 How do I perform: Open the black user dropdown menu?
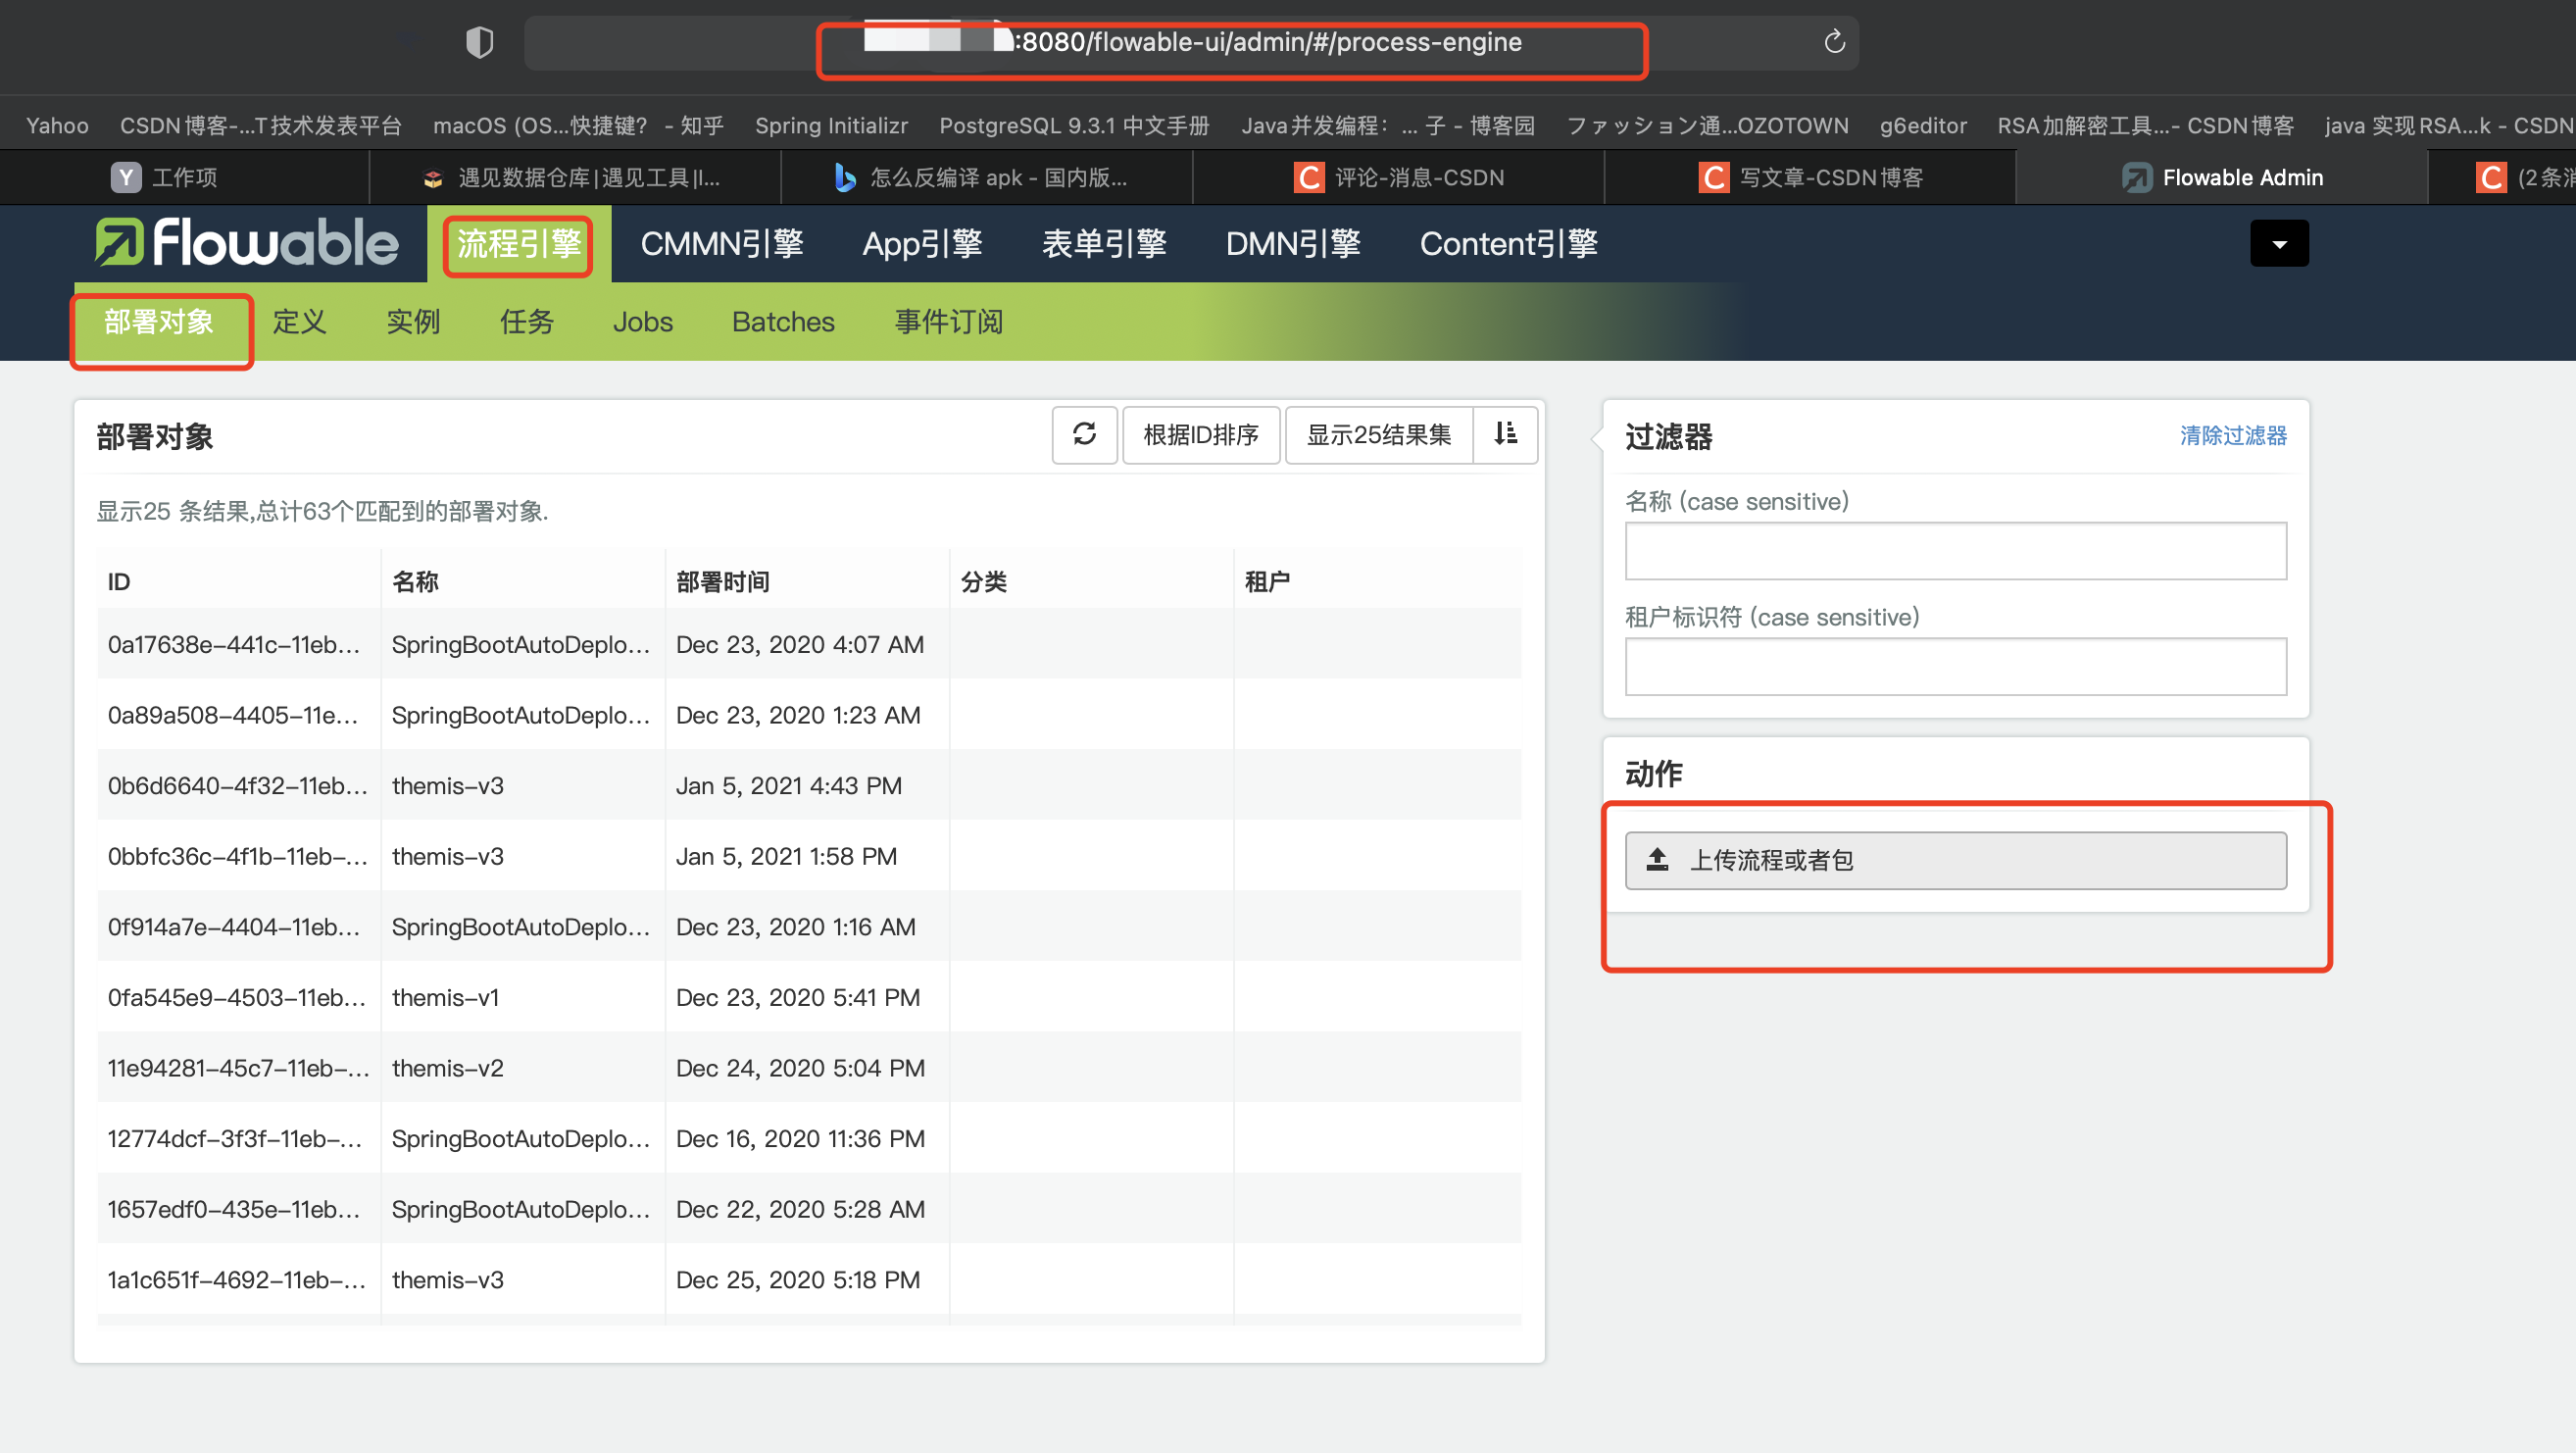pos(2278,244)
